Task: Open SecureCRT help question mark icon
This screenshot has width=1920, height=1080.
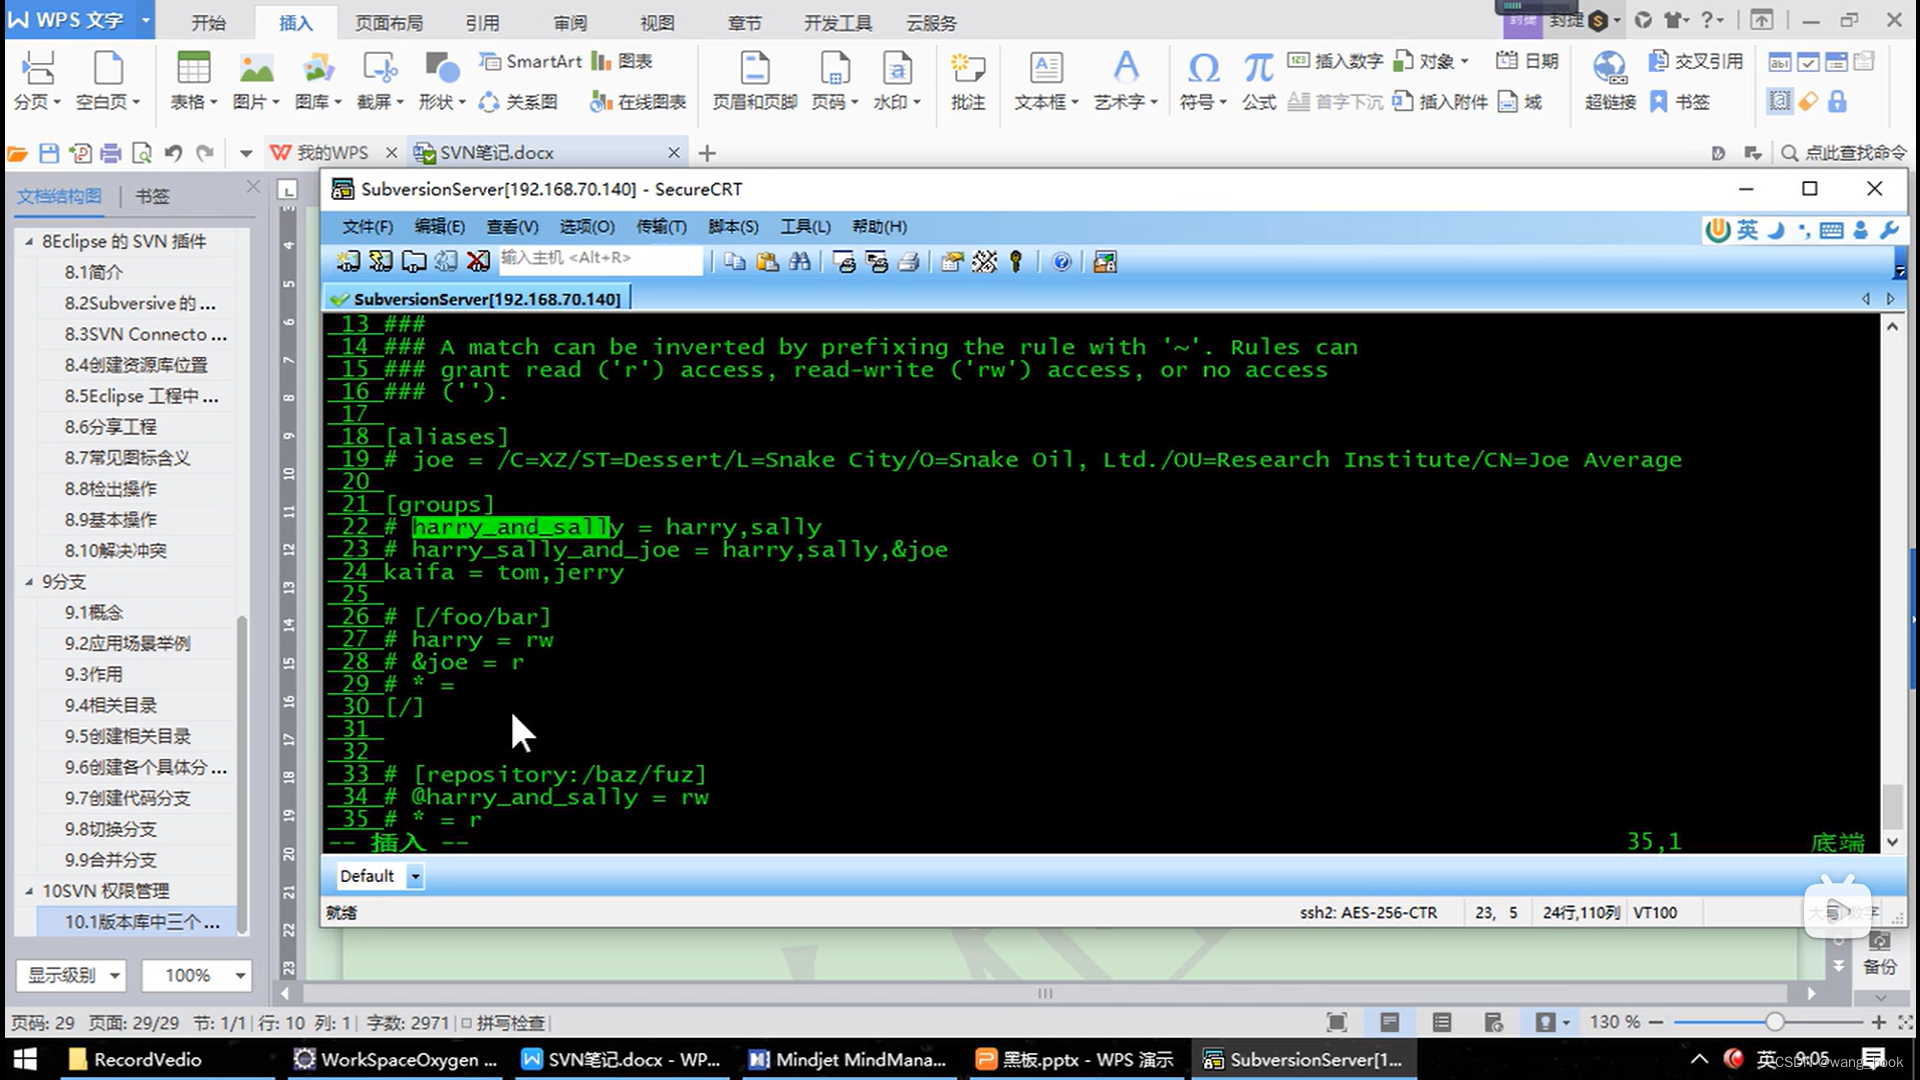Action: [1062, 262]
